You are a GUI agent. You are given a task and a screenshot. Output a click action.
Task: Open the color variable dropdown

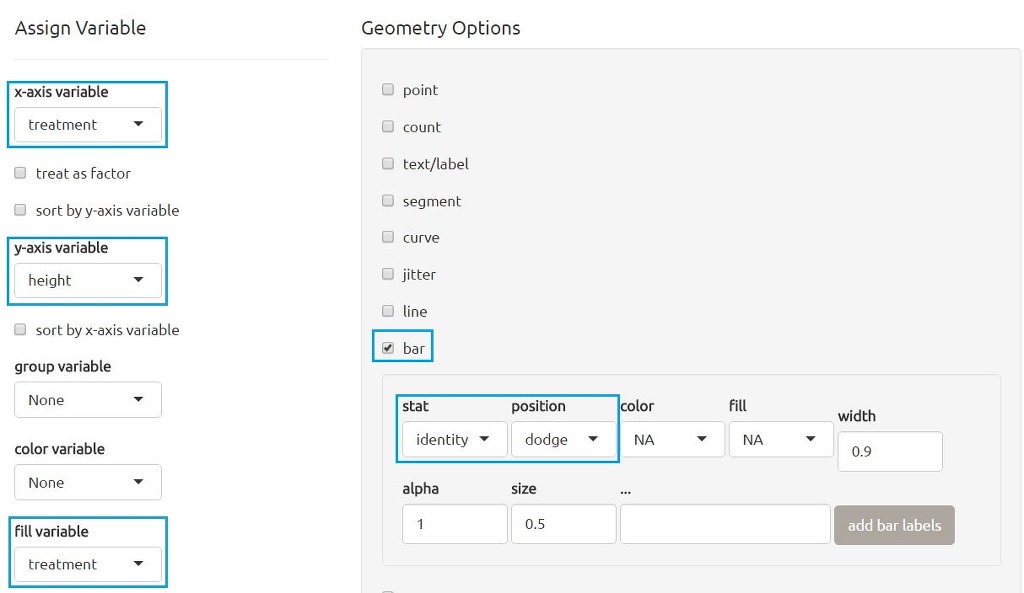[x=87, y=482]
